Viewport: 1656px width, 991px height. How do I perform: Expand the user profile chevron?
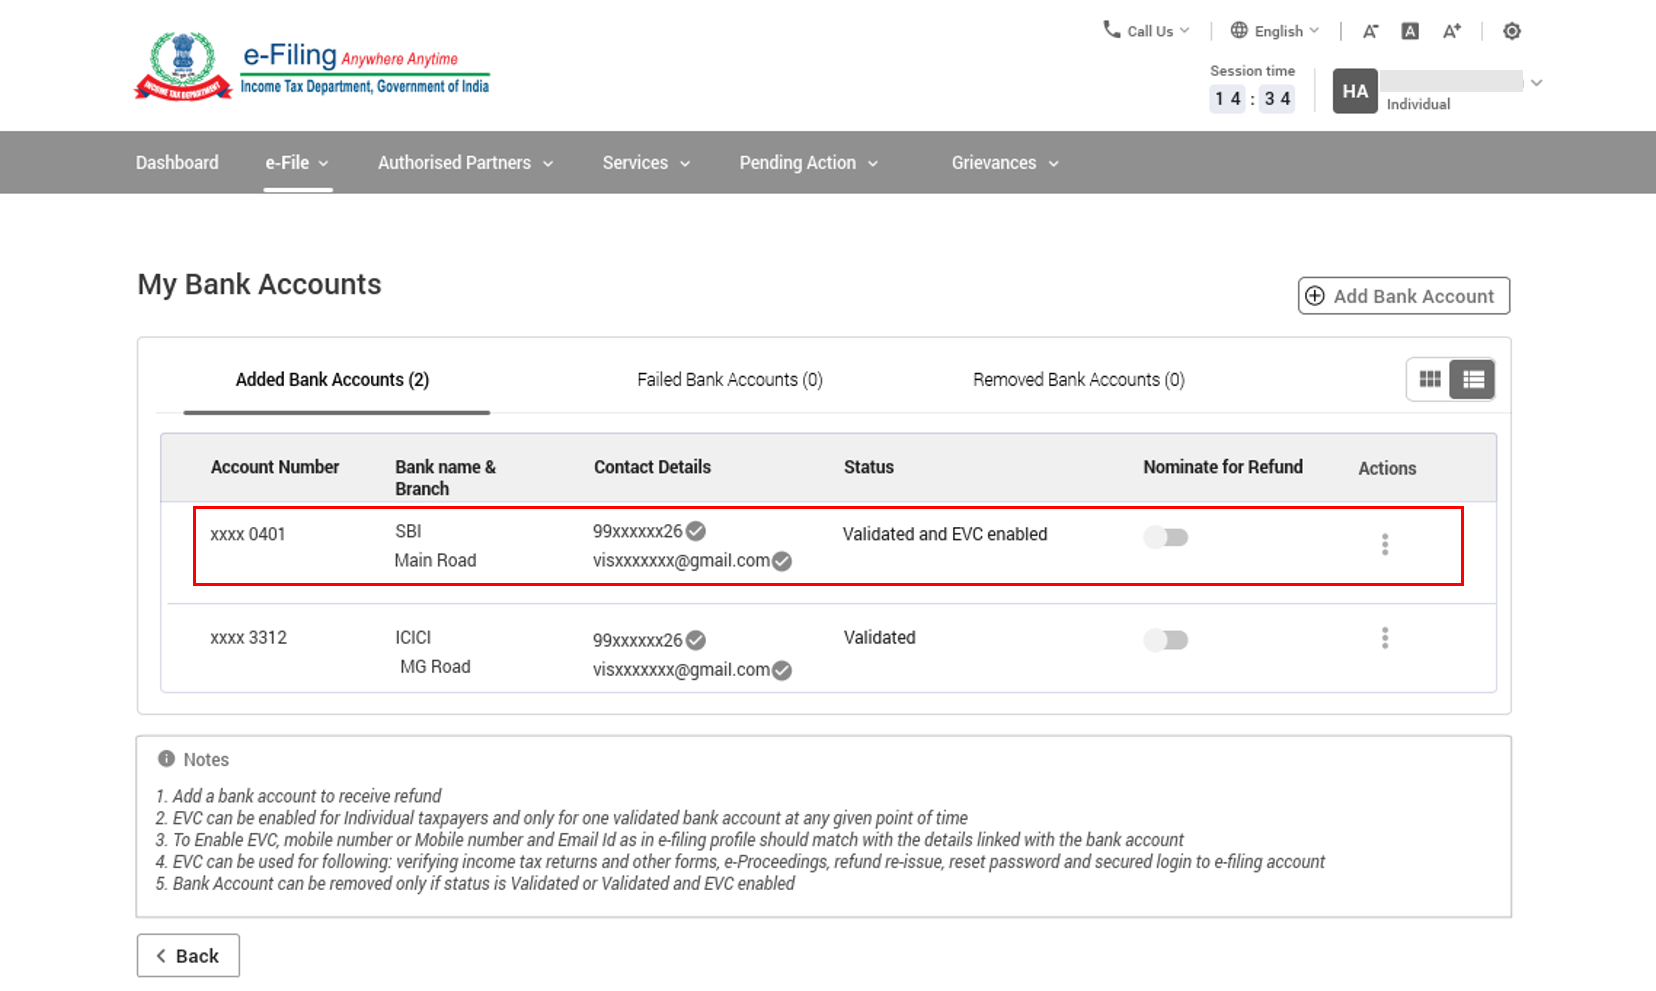click(1537, 83)
